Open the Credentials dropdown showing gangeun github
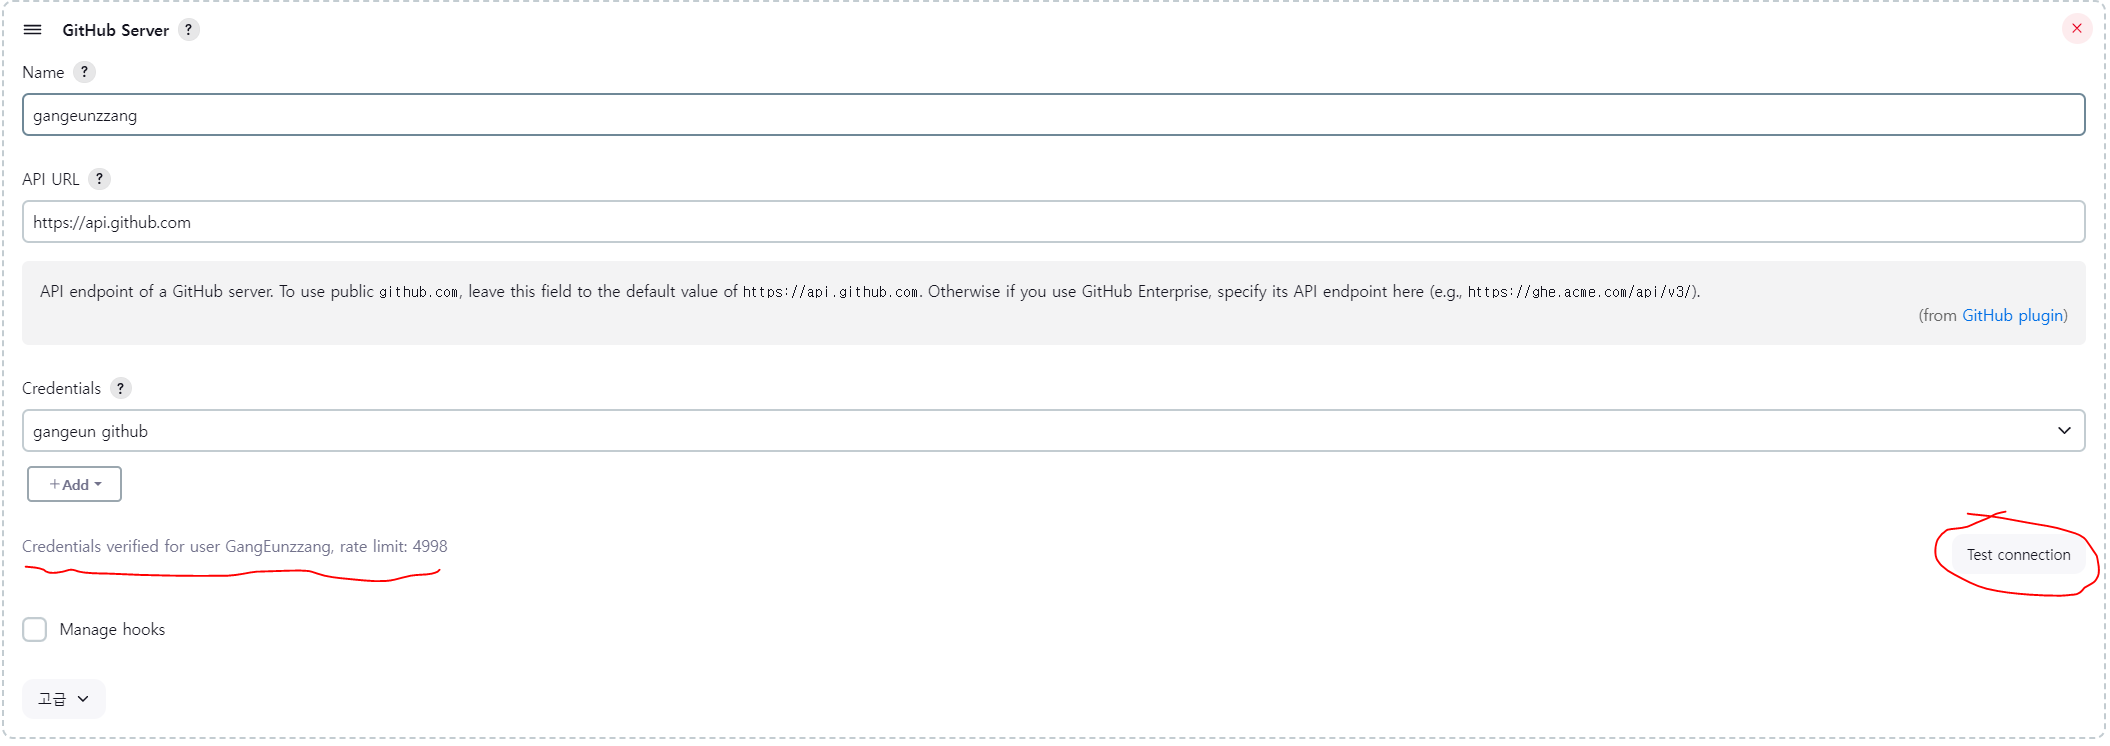The width and height of the screenshot is (2110, 746). pos(1053,431)
